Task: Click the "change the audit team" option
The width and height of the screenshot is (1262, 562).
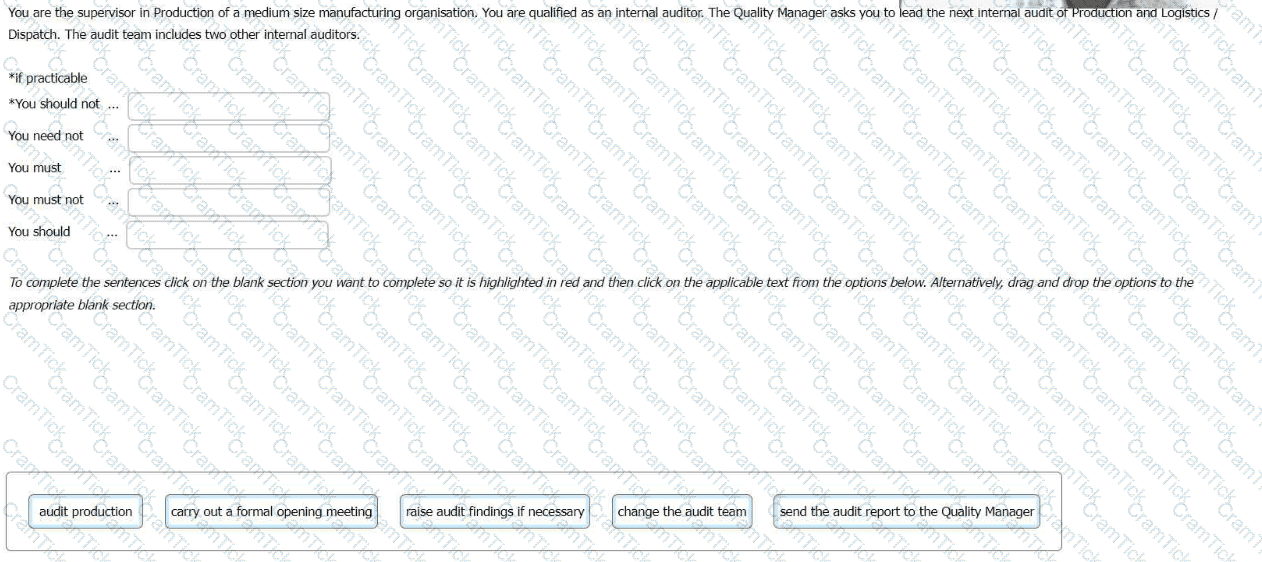Action: point(682,512)
